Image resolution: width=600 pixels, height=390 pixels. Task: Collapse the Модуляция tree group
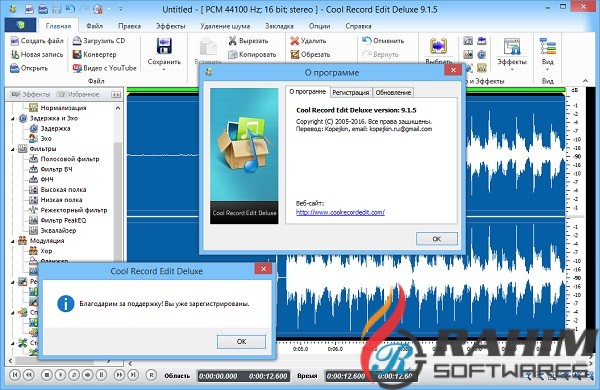tap(13, 241)
